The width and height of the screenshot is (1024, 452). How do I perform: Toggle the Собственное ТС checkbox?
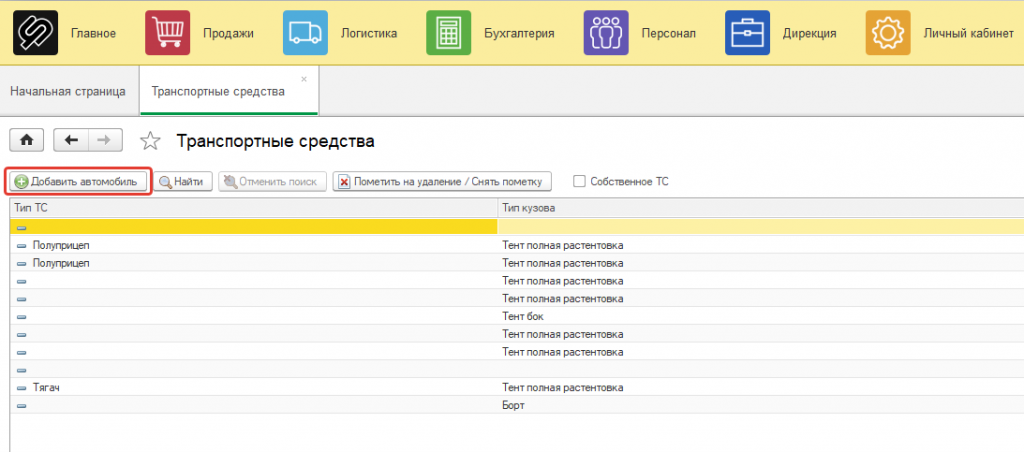pyautogui.click(x=579, y=182)
